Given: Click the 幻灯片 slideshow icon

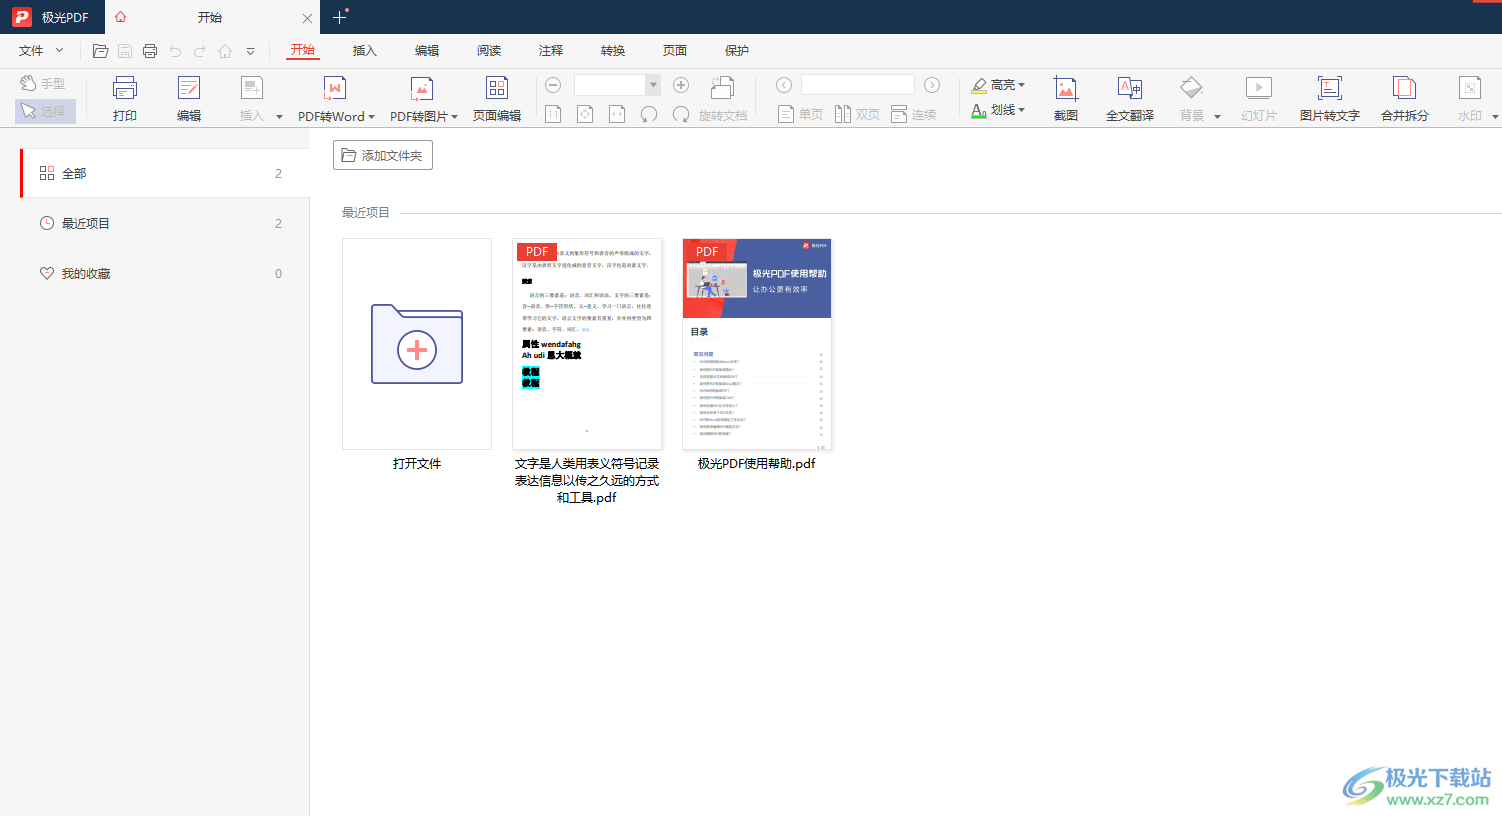Looking at the screenshot, I should coord(1258,88).
